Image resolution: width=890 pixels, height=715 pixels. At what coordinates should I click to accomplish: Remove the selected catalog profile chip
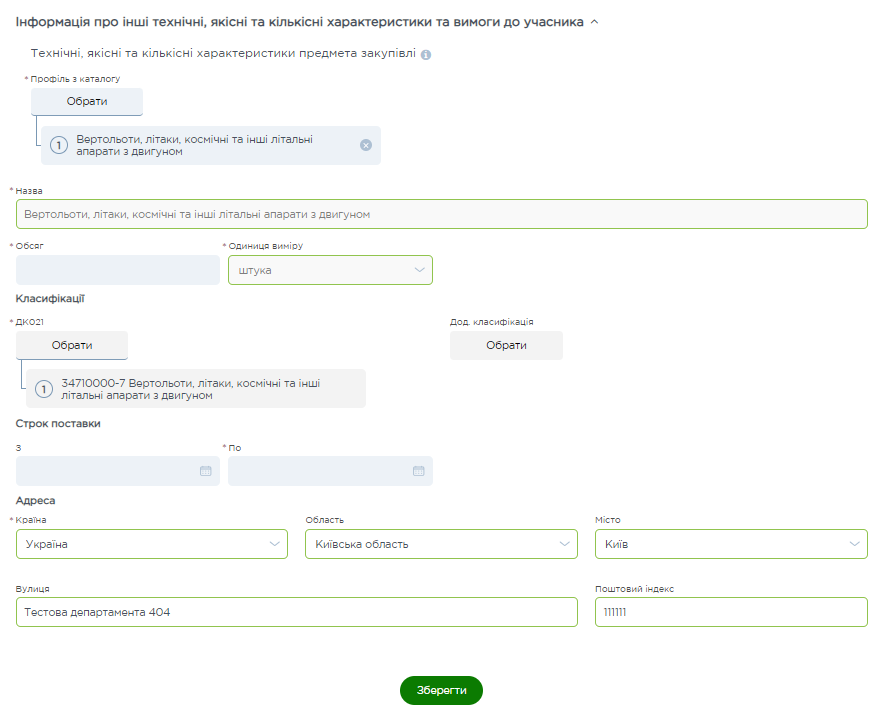point(365,145)
